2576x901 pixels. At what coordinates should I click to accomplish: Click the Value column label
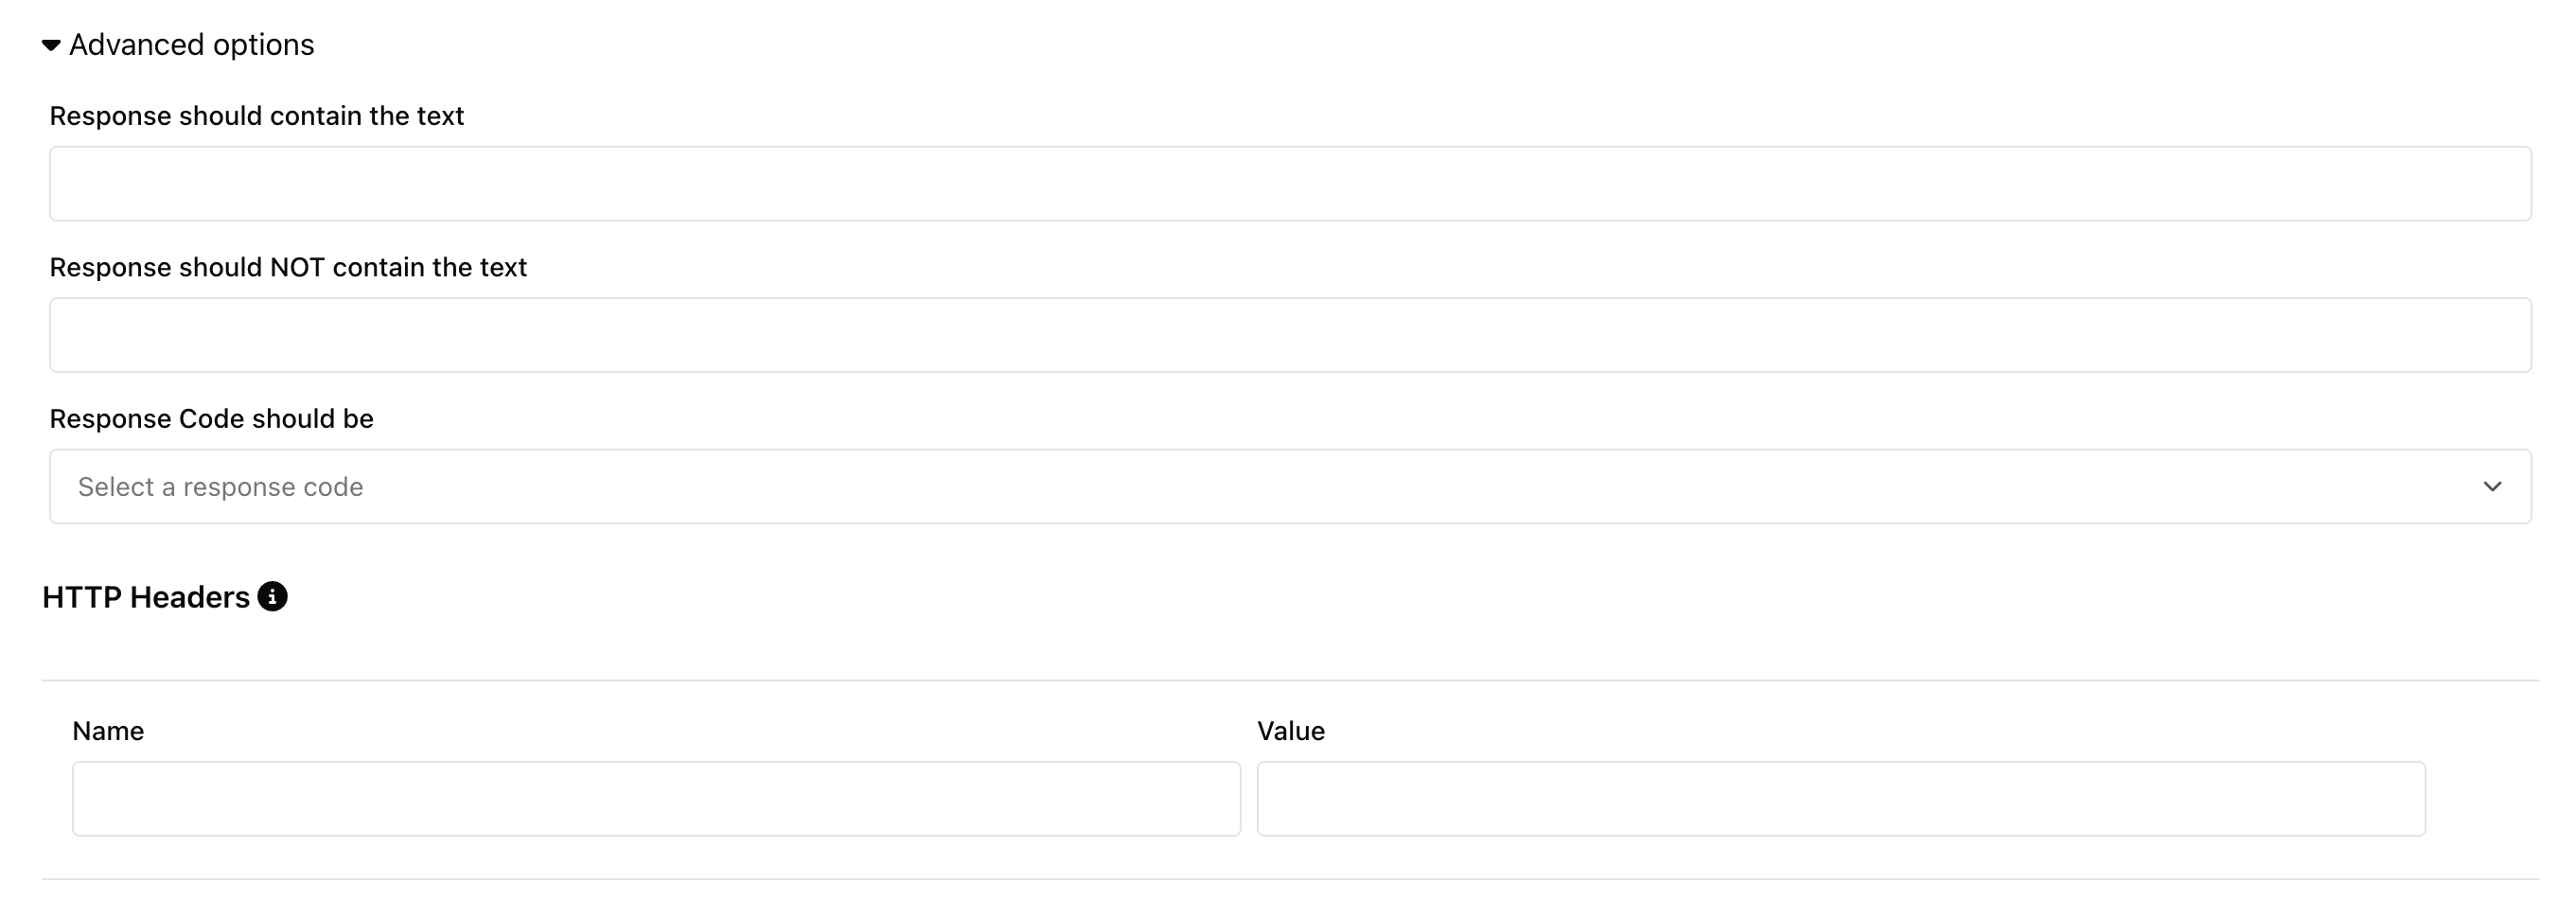pyautogui.click(x=1291, y=730)
